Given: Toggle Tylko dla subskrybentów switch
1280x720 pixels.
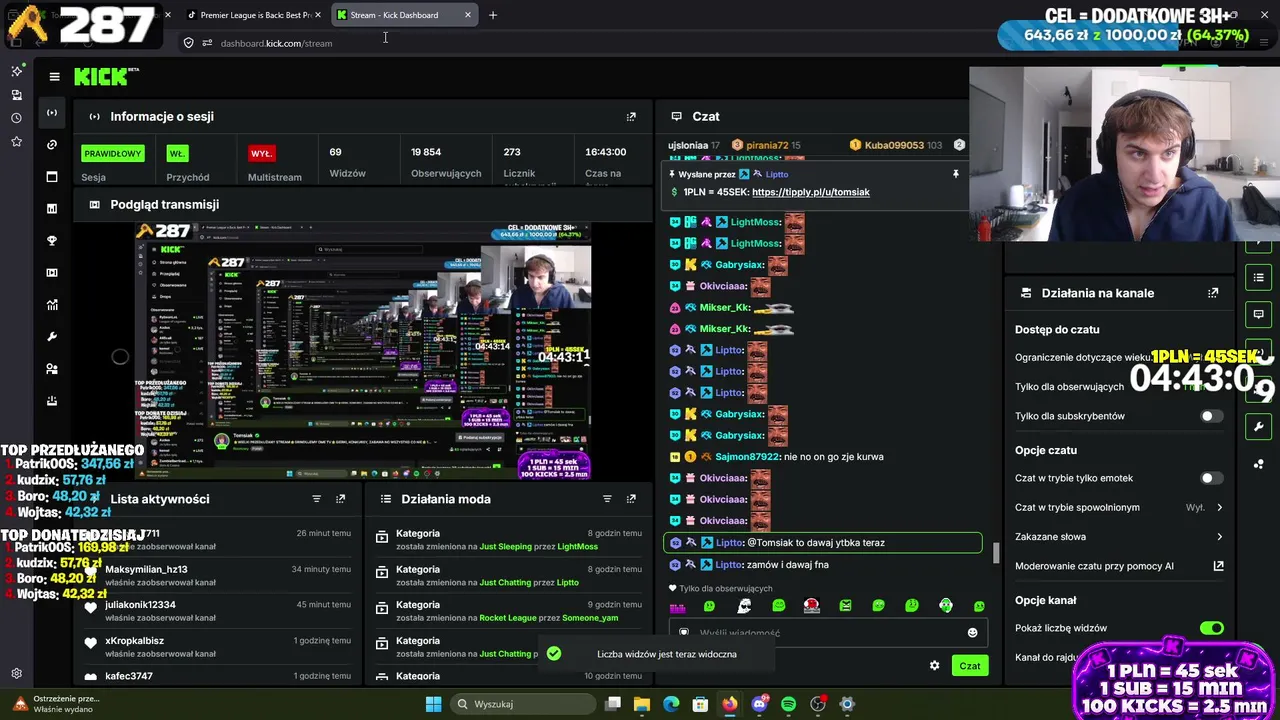Looking at the screenshot, I should (x=1211, y=416).
